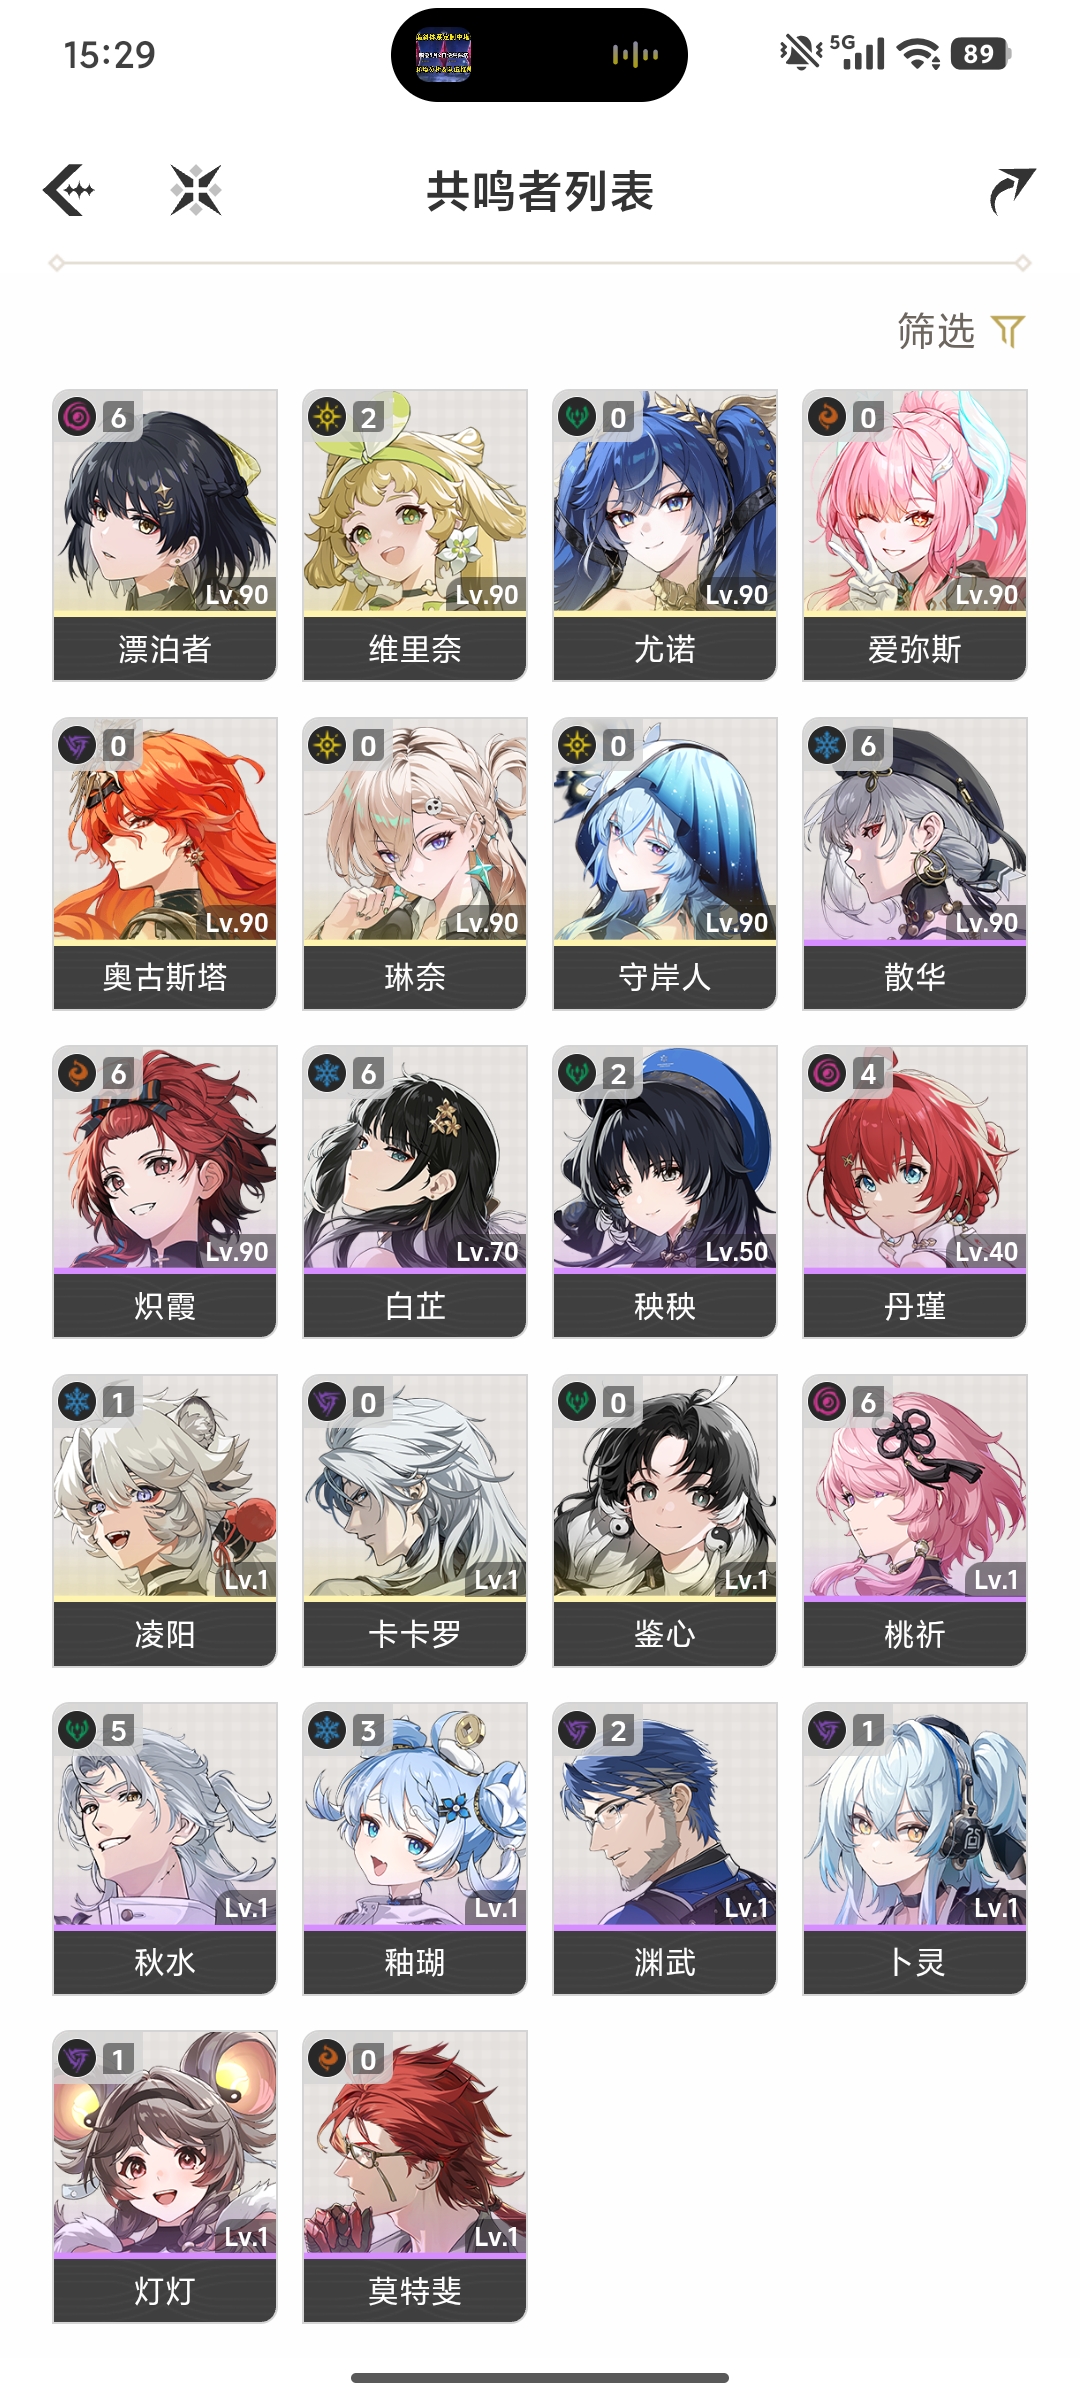Select the 琳奈 character portrait
1080x2400 pixels.
click(415, 830)
